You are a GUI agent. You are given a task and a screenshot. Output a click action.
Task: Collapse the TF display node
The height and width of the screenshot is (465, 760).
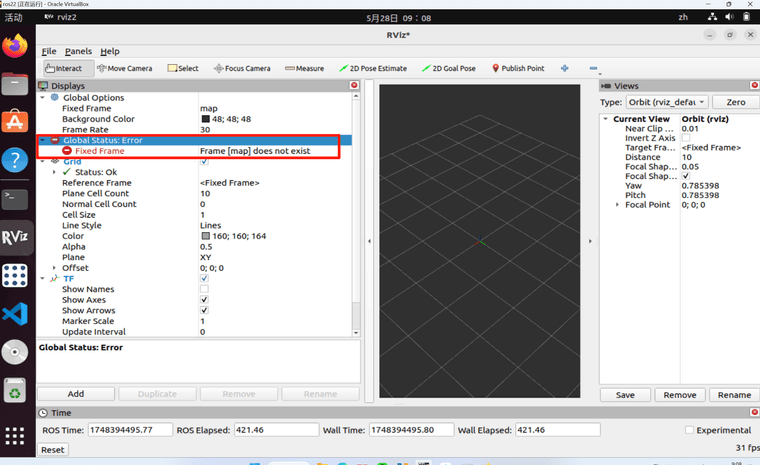pyautogui.click(x=43, y=278)
